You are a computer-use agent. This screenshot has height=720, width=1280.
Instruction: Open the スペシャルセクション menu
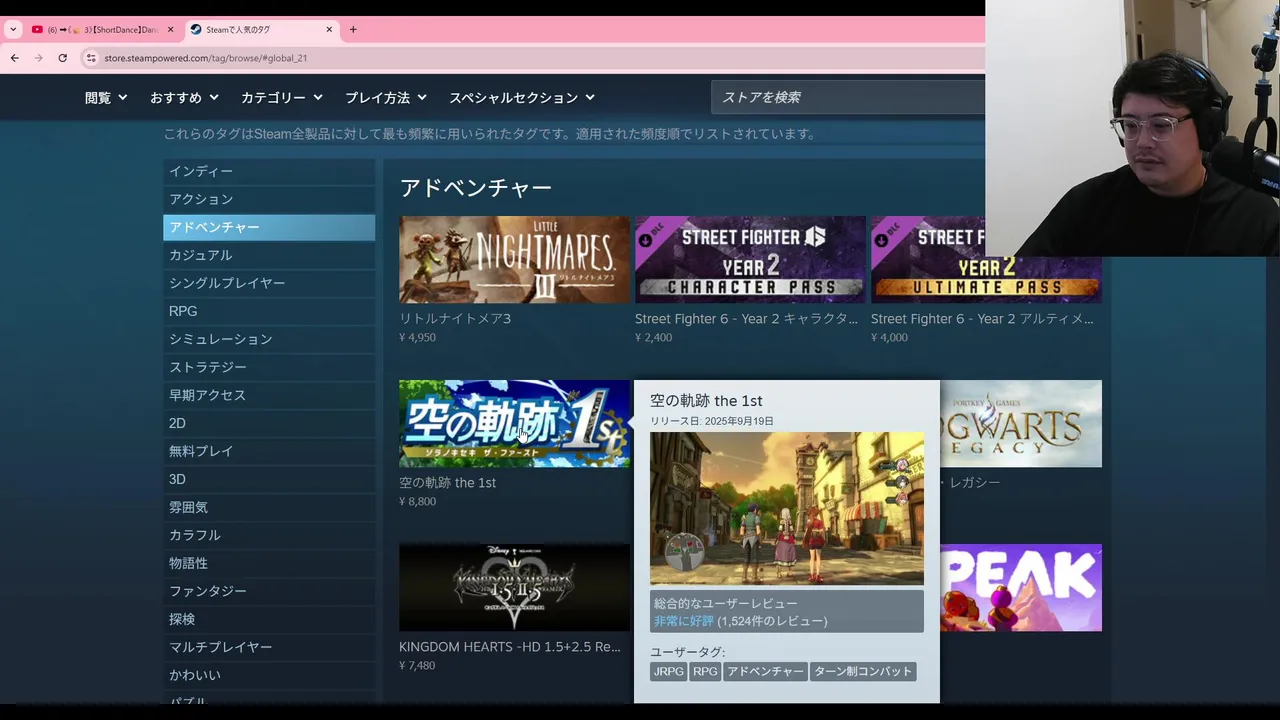(x=522, y=98)
